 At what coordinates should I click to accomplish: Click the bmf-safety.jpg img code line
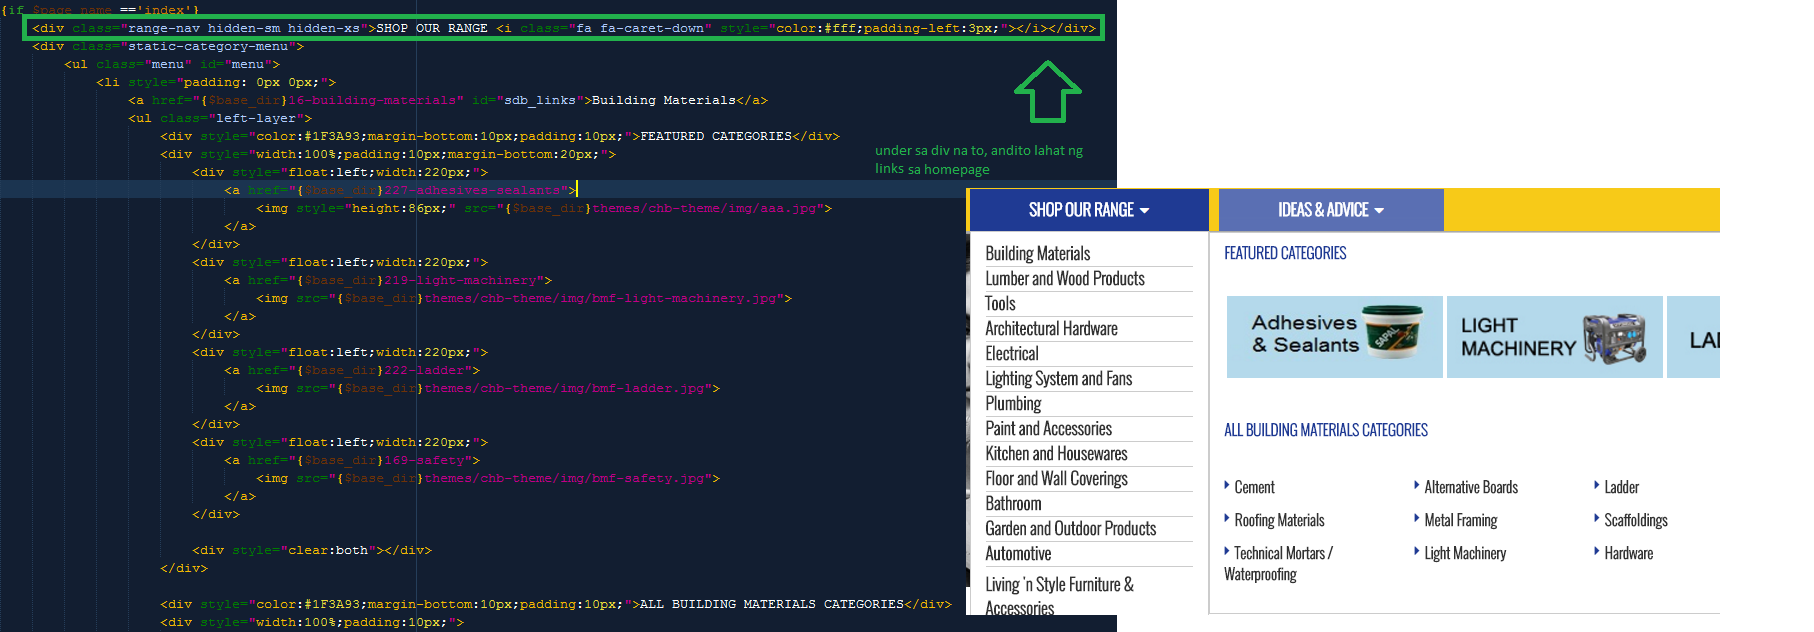click(x=488, y=478)
